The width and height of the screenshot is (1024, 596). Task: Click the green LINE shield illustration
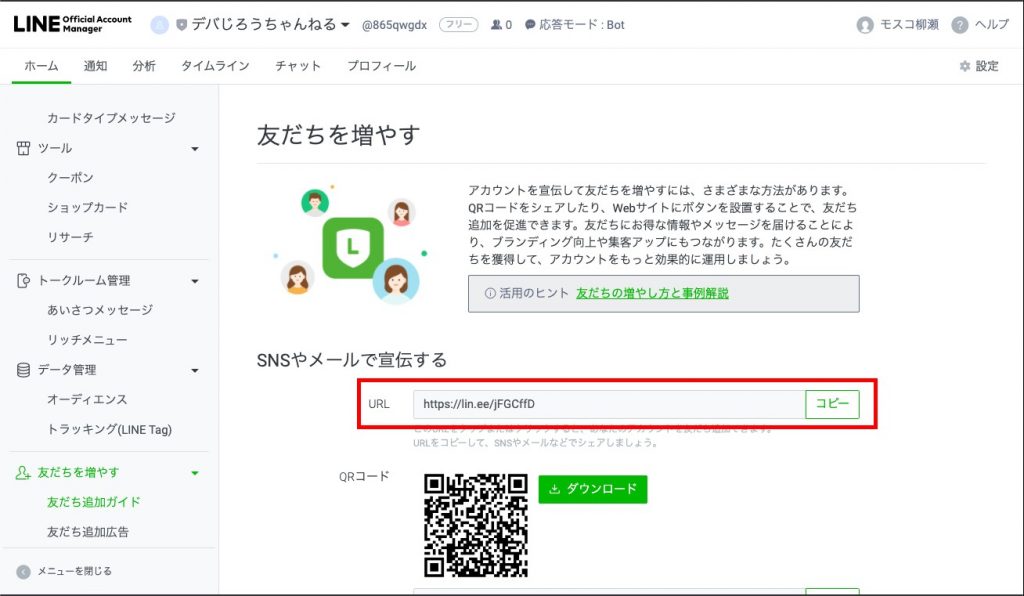353,247
